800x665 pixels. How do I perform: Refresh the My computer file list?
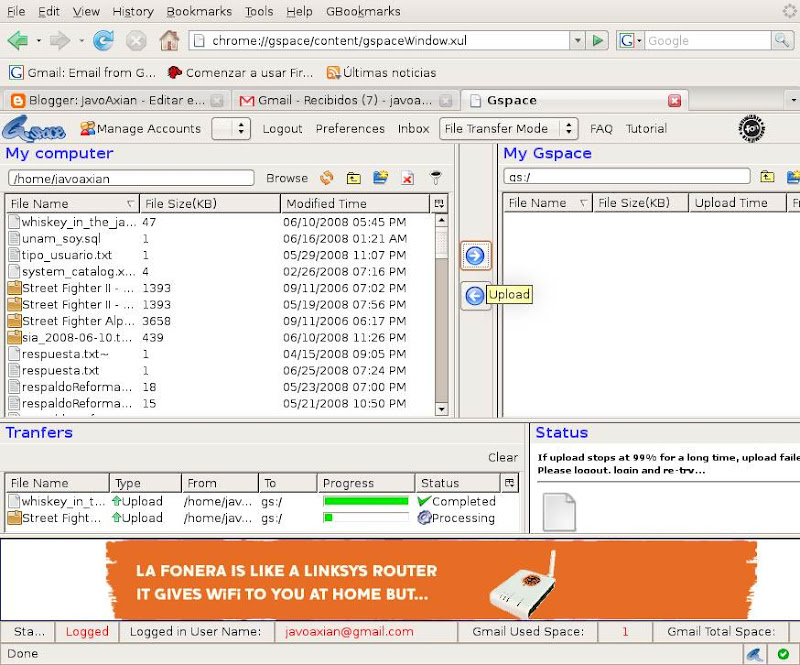[327, 178]
